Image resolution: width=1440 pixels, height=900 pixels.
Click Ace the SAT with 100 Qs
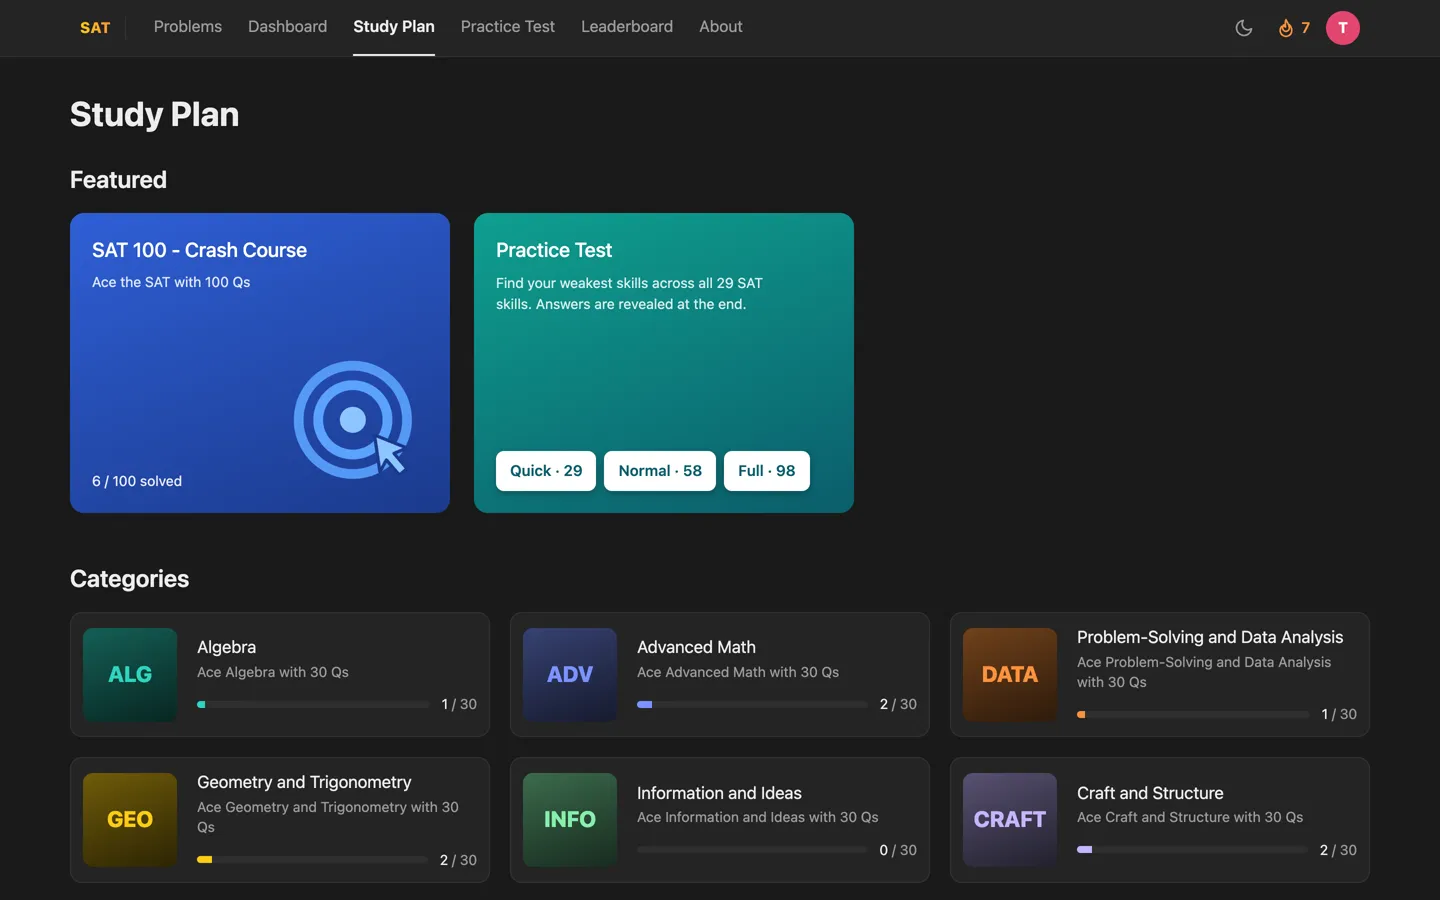[x=171, y=282]
